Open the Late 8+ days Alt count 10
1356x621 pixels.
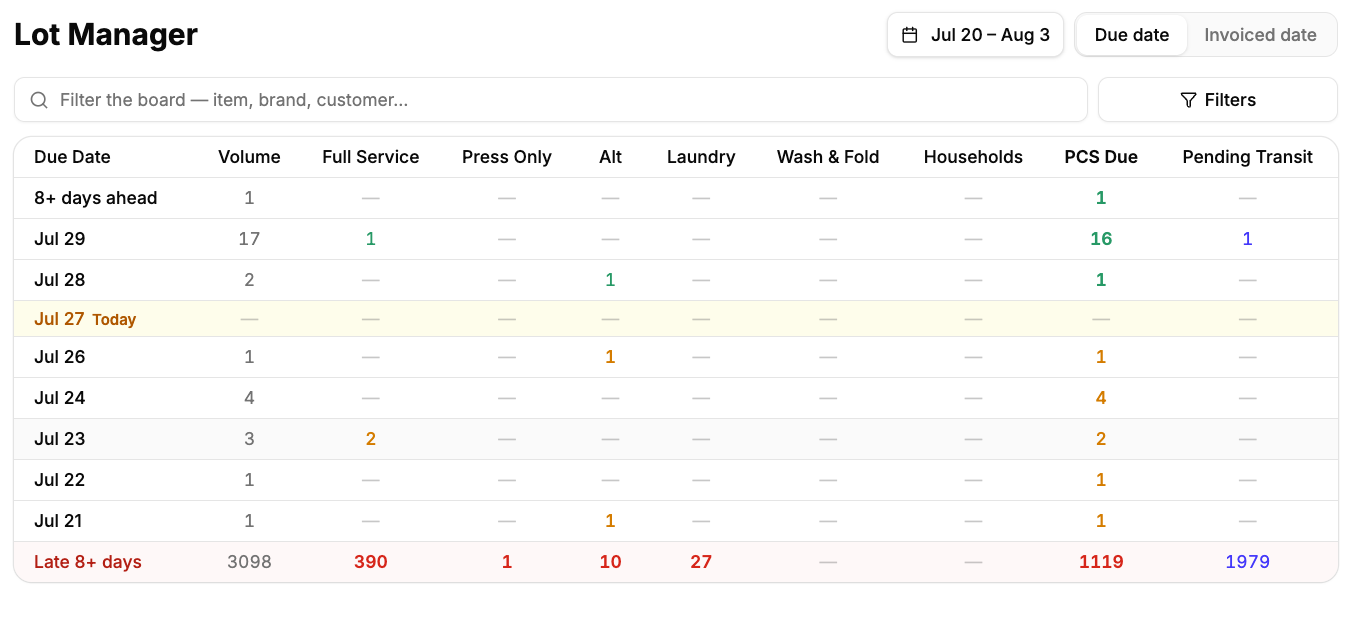(x=610, y=562)
